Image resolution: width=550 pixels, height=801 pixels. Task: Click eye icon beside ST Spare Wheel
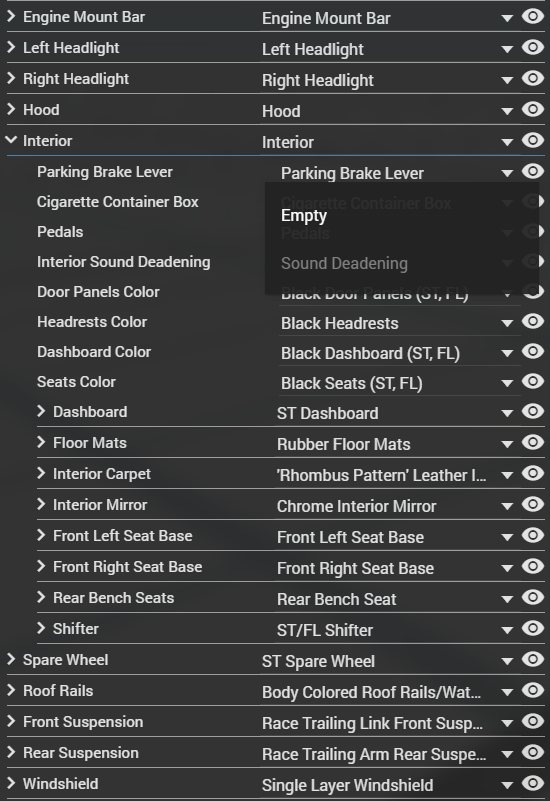pos(533,659)
